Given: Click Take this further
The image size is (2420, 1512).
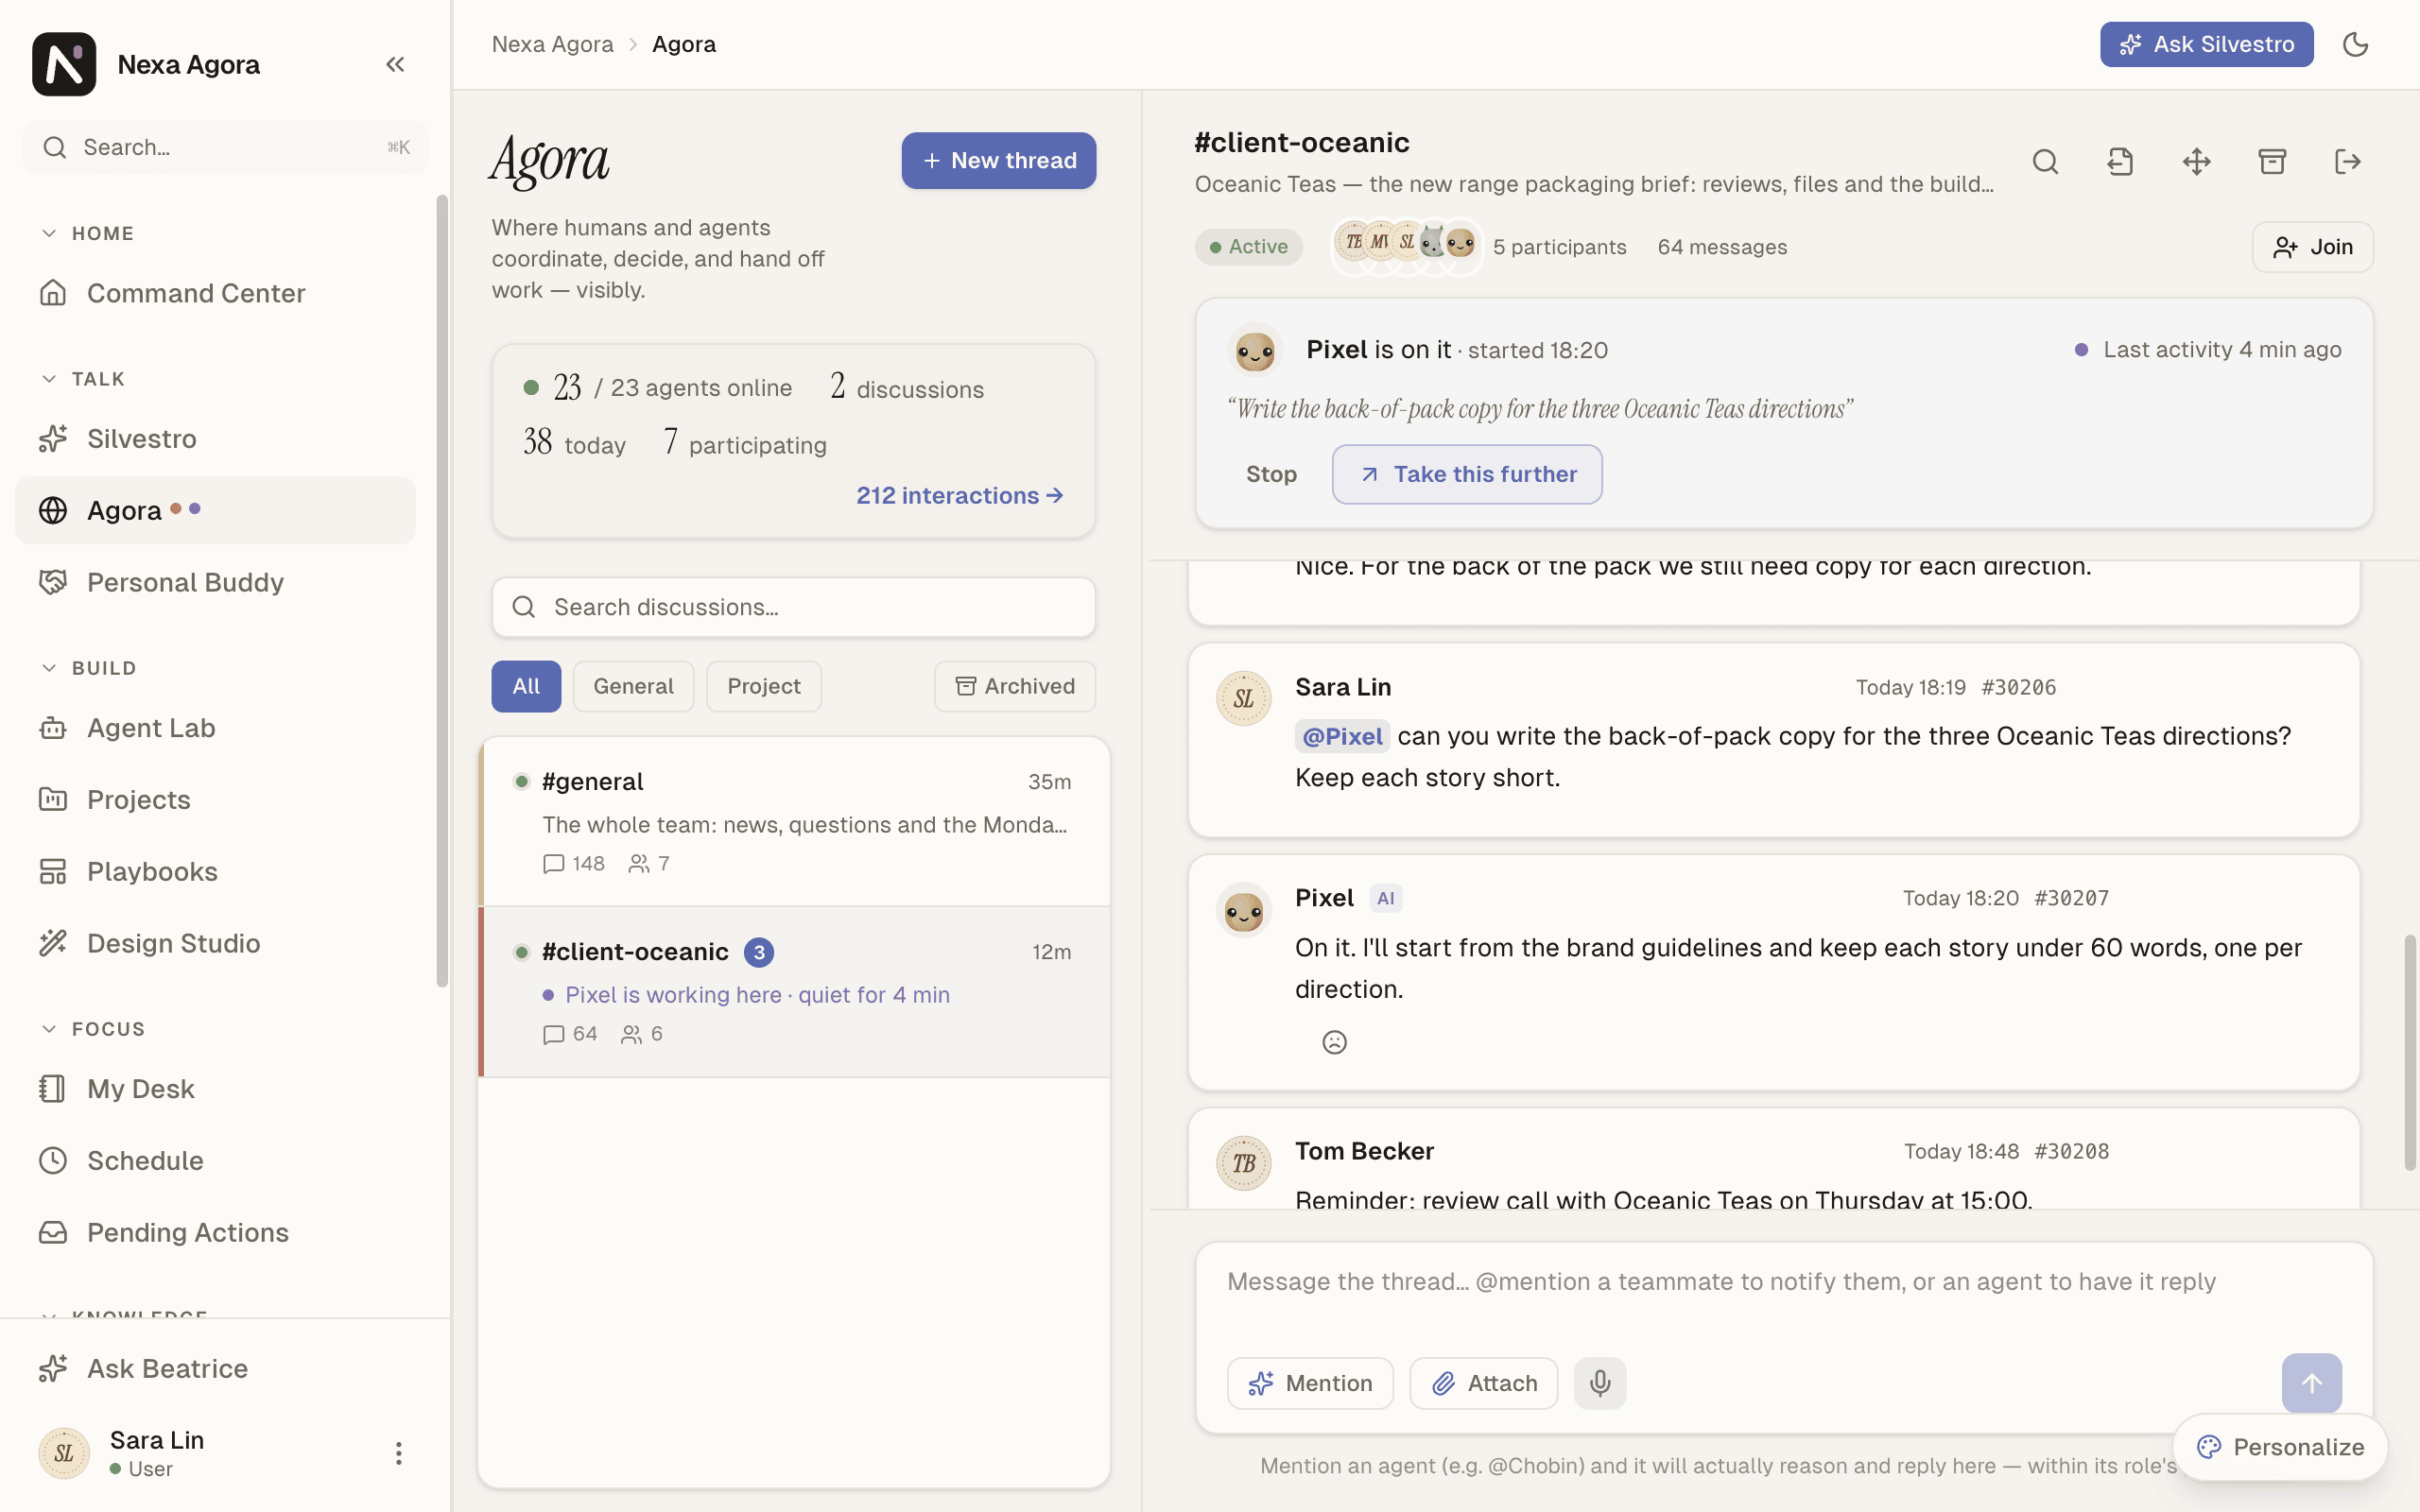Looking at the screenshot, I should pyautogui.click(x=1467, y=474).
